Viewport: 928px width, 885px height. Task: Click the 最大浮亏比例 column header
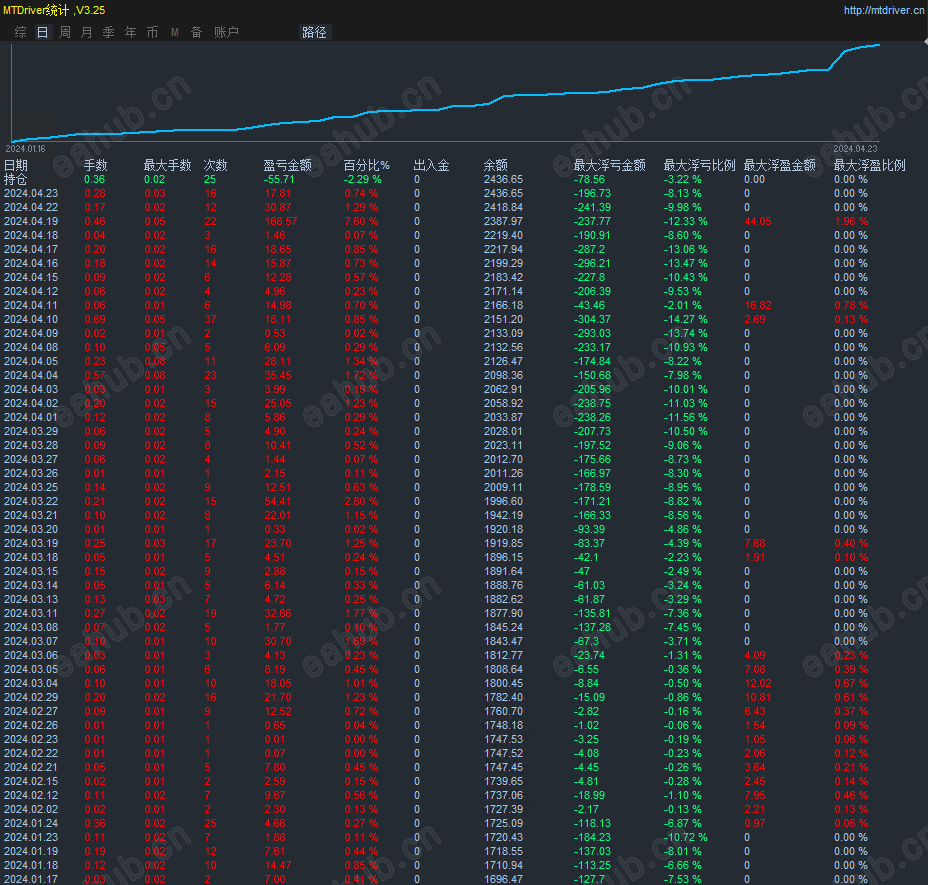pyautogui.click(x=699, y=165)
